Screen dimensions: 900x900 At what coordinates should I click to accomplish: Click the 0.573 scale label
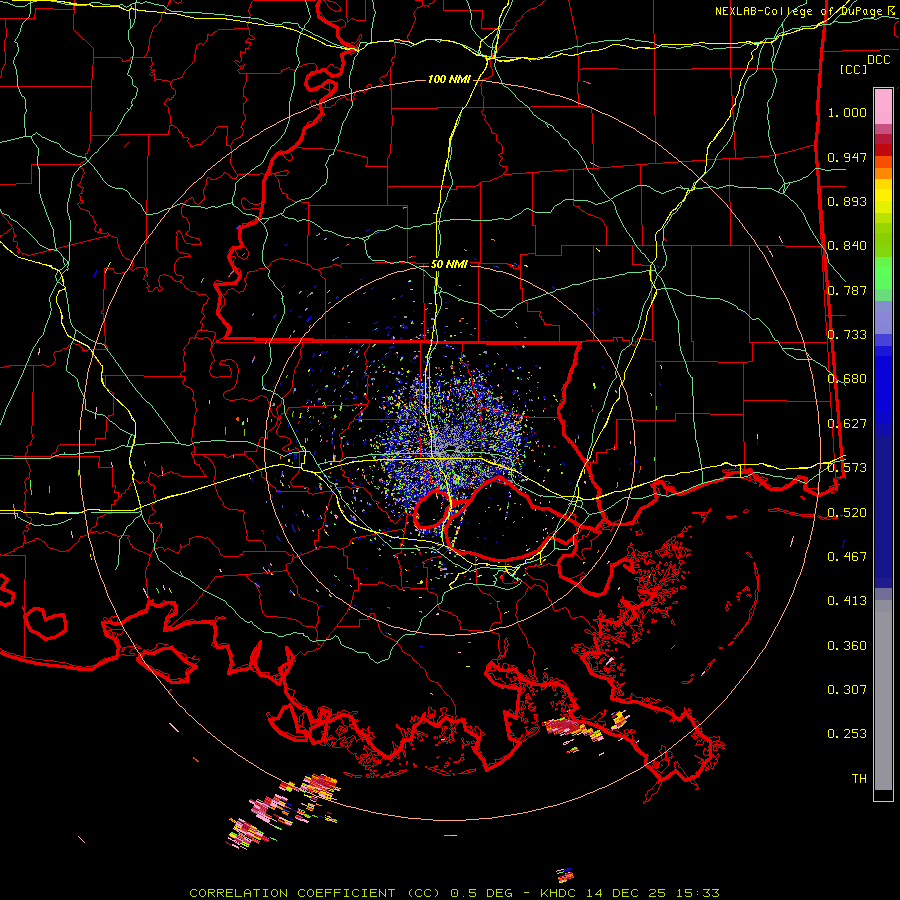847,468
